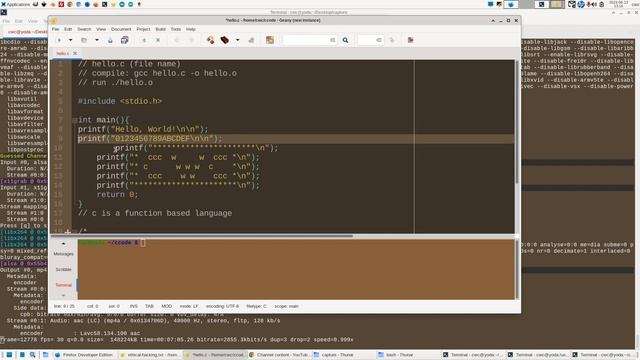Select the Terminal panel tab
Screen dimensions: 640x360
[x=63, y=285]
